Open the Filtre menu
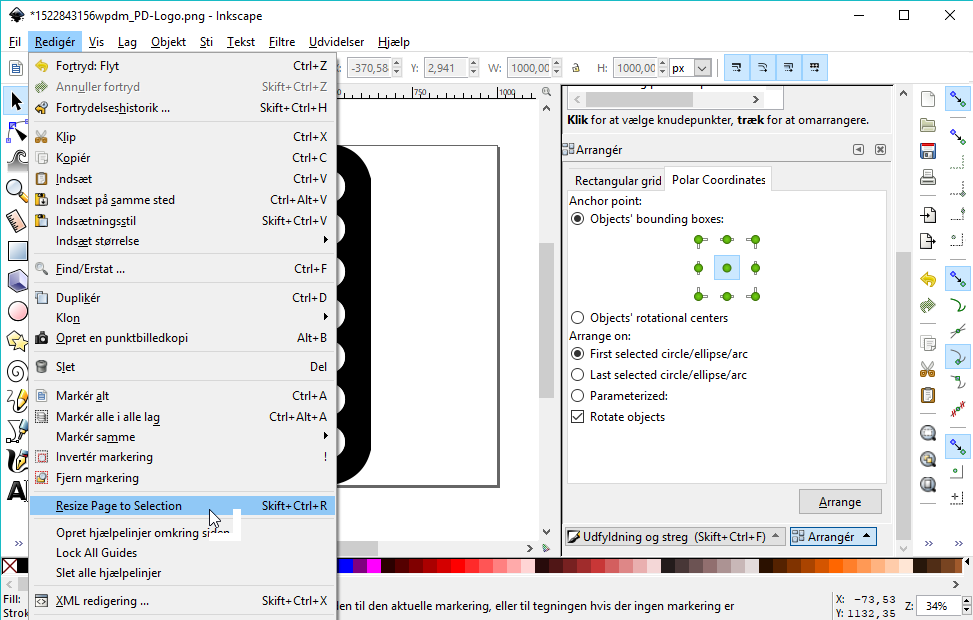Image resolution: width=973 pixels, height=620 pixels. (282, 42)
